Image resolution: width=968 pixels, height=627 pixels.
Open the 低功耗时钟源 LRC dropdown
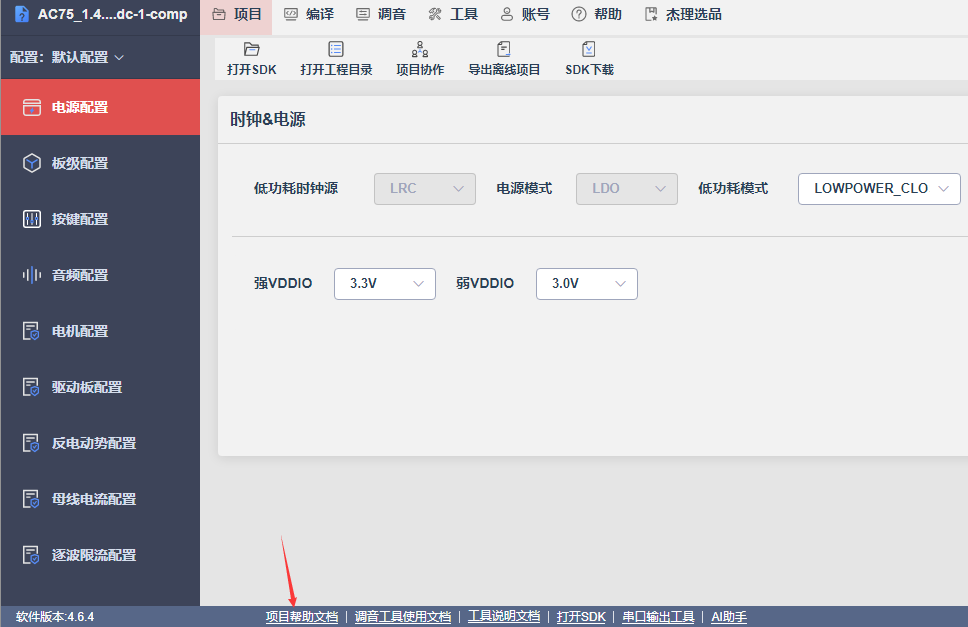425,189
